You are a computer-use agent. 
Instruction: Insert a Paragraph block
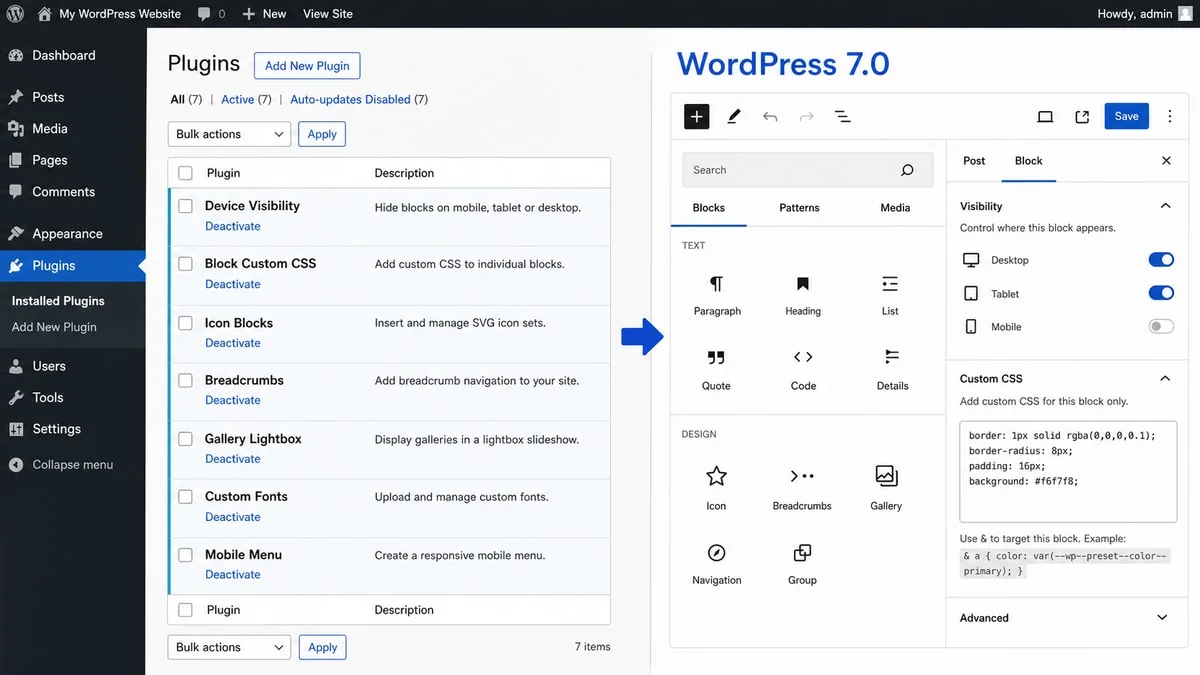coord(717,295)
